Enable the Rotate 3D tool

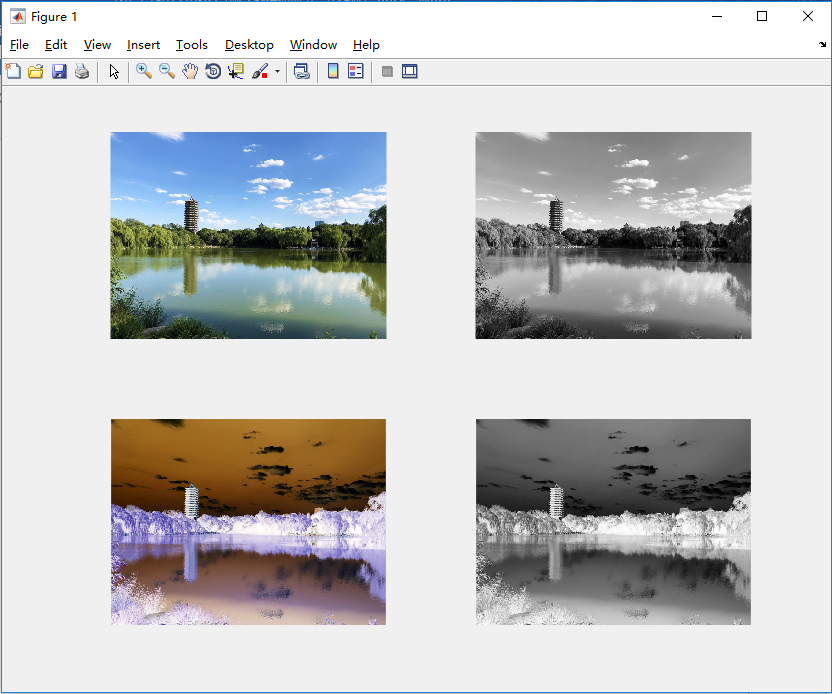213,71
